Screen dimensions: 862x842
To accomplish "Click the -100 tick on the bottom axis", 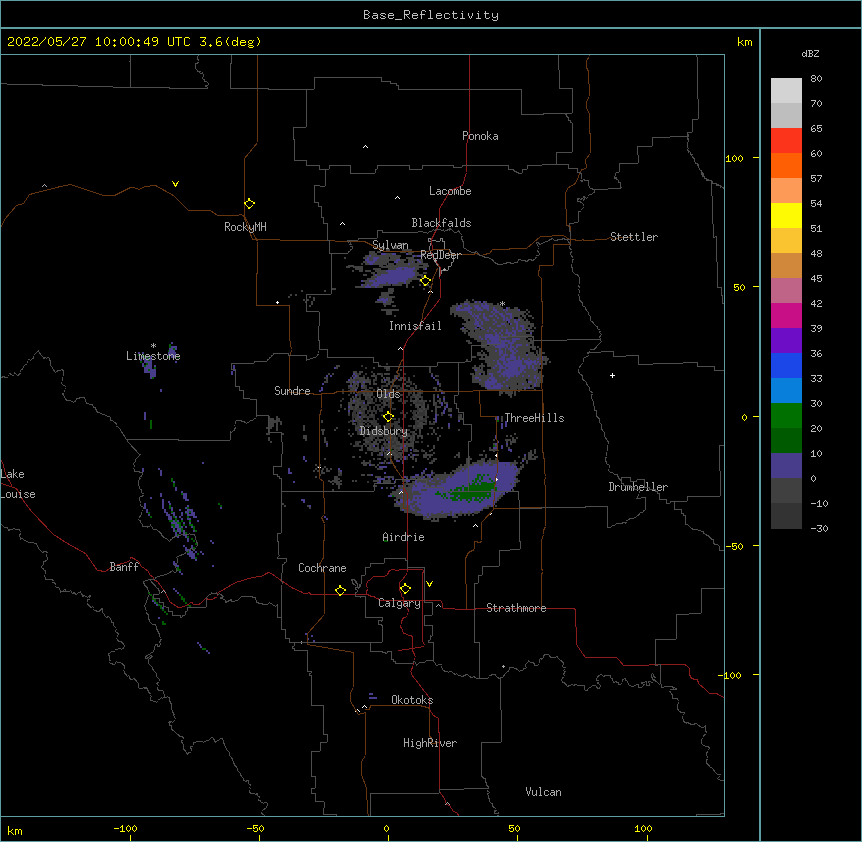I will click(125, 829).
